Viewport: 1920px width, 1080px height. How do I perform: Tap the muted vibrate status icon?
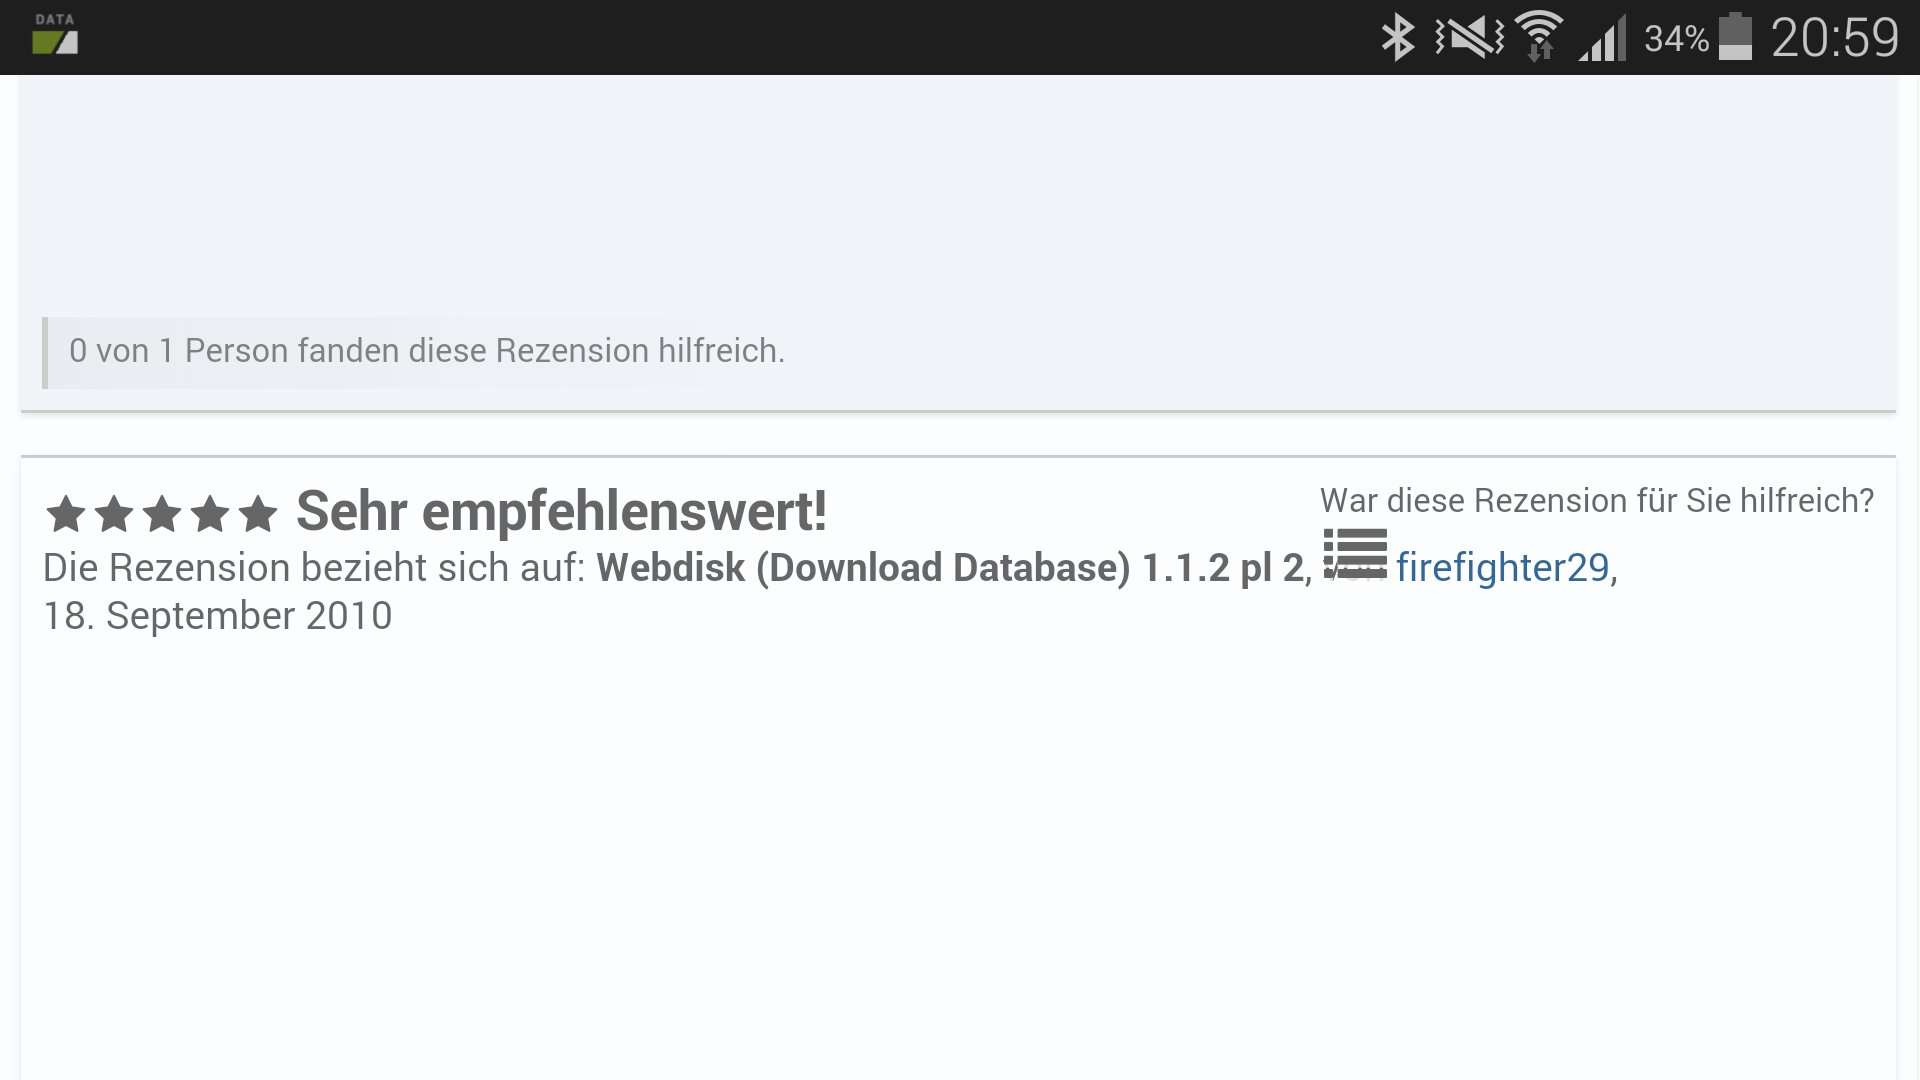point(1469,38)
